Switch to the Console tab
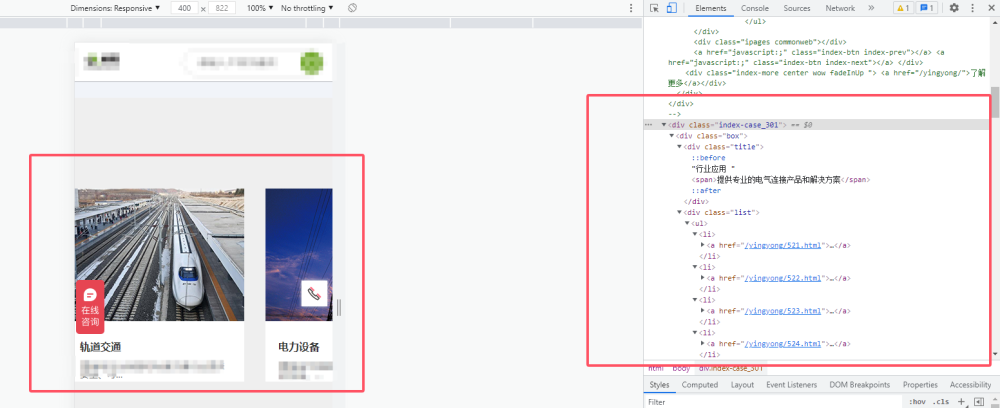Viewport: 1000px width, 408px height. [754, 8]
